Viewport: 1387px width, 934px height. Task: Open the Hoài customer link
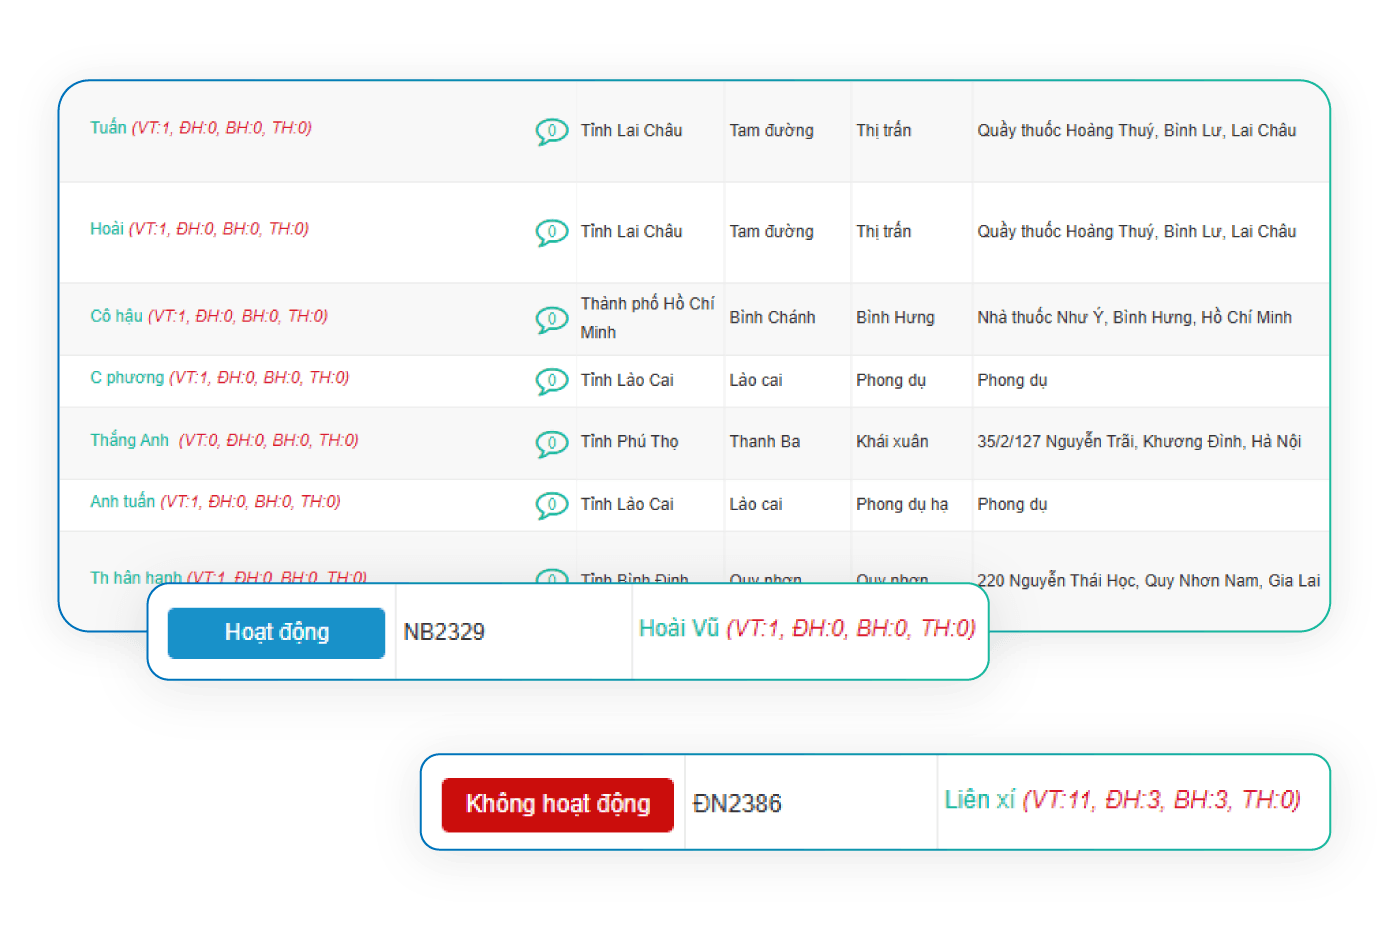[x=107, y=229]
